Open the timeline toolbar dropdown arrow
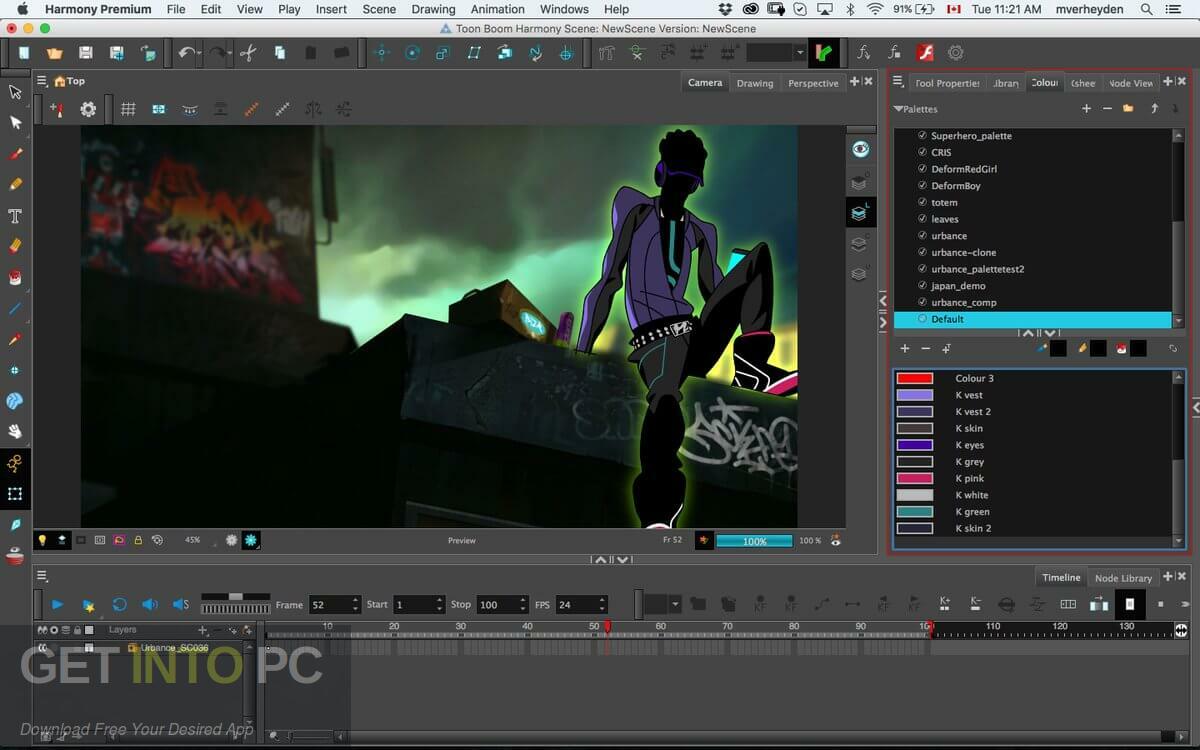The height and width of the screenshot is (750, 1200). click(x=675, y=604)
